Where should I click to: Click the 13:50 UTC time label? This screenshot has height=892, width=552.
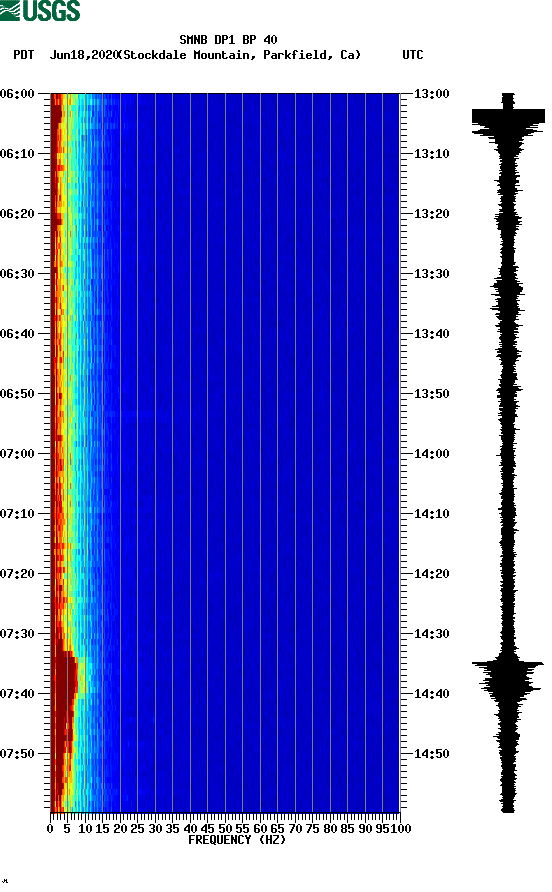click(432, 394)
